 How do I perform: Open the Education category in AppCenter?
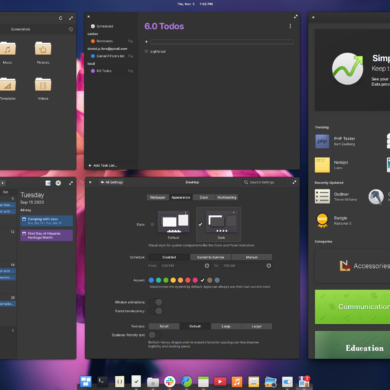coord(352,345)
